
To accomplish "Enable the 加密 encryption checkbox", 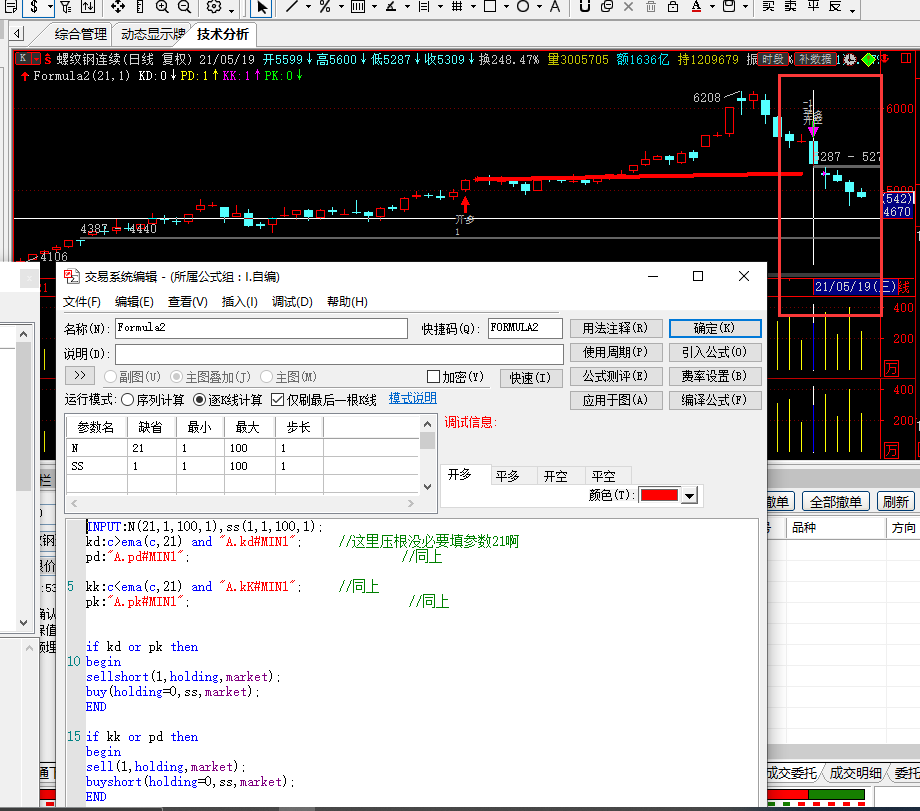I will coord(433,377).
